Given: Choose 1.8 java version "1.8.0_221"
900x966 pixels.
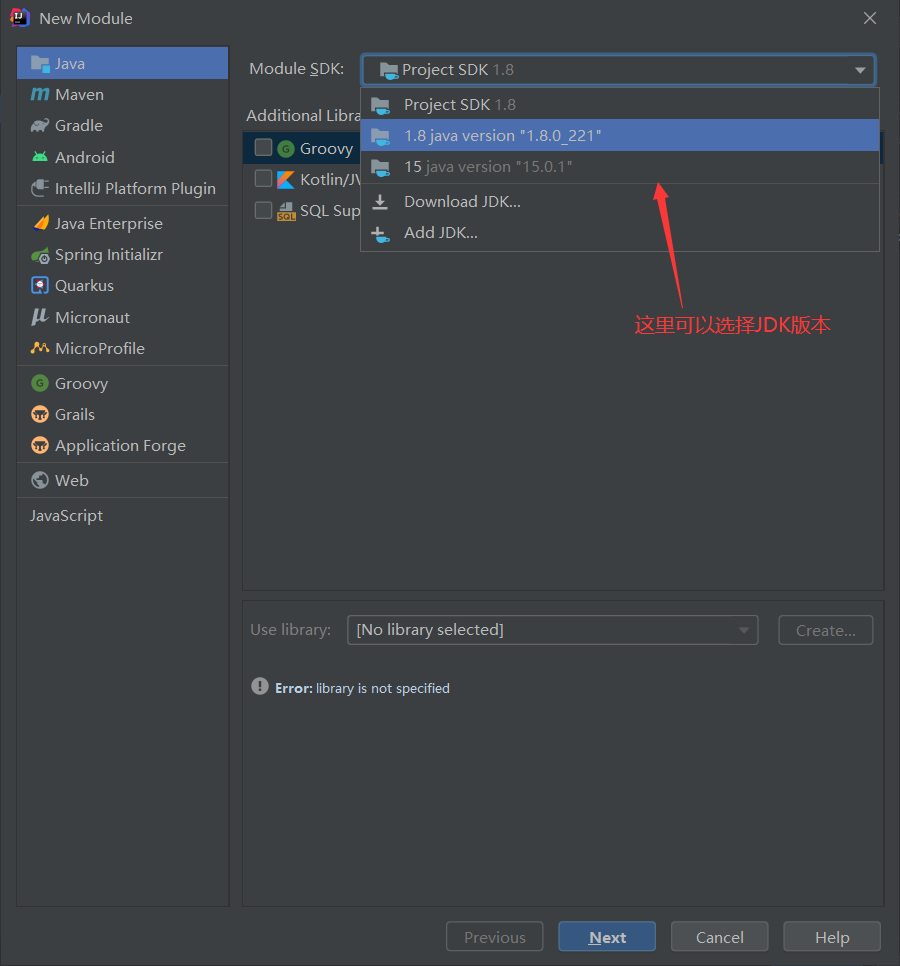Looking at the screenshot, I should 620,135.
